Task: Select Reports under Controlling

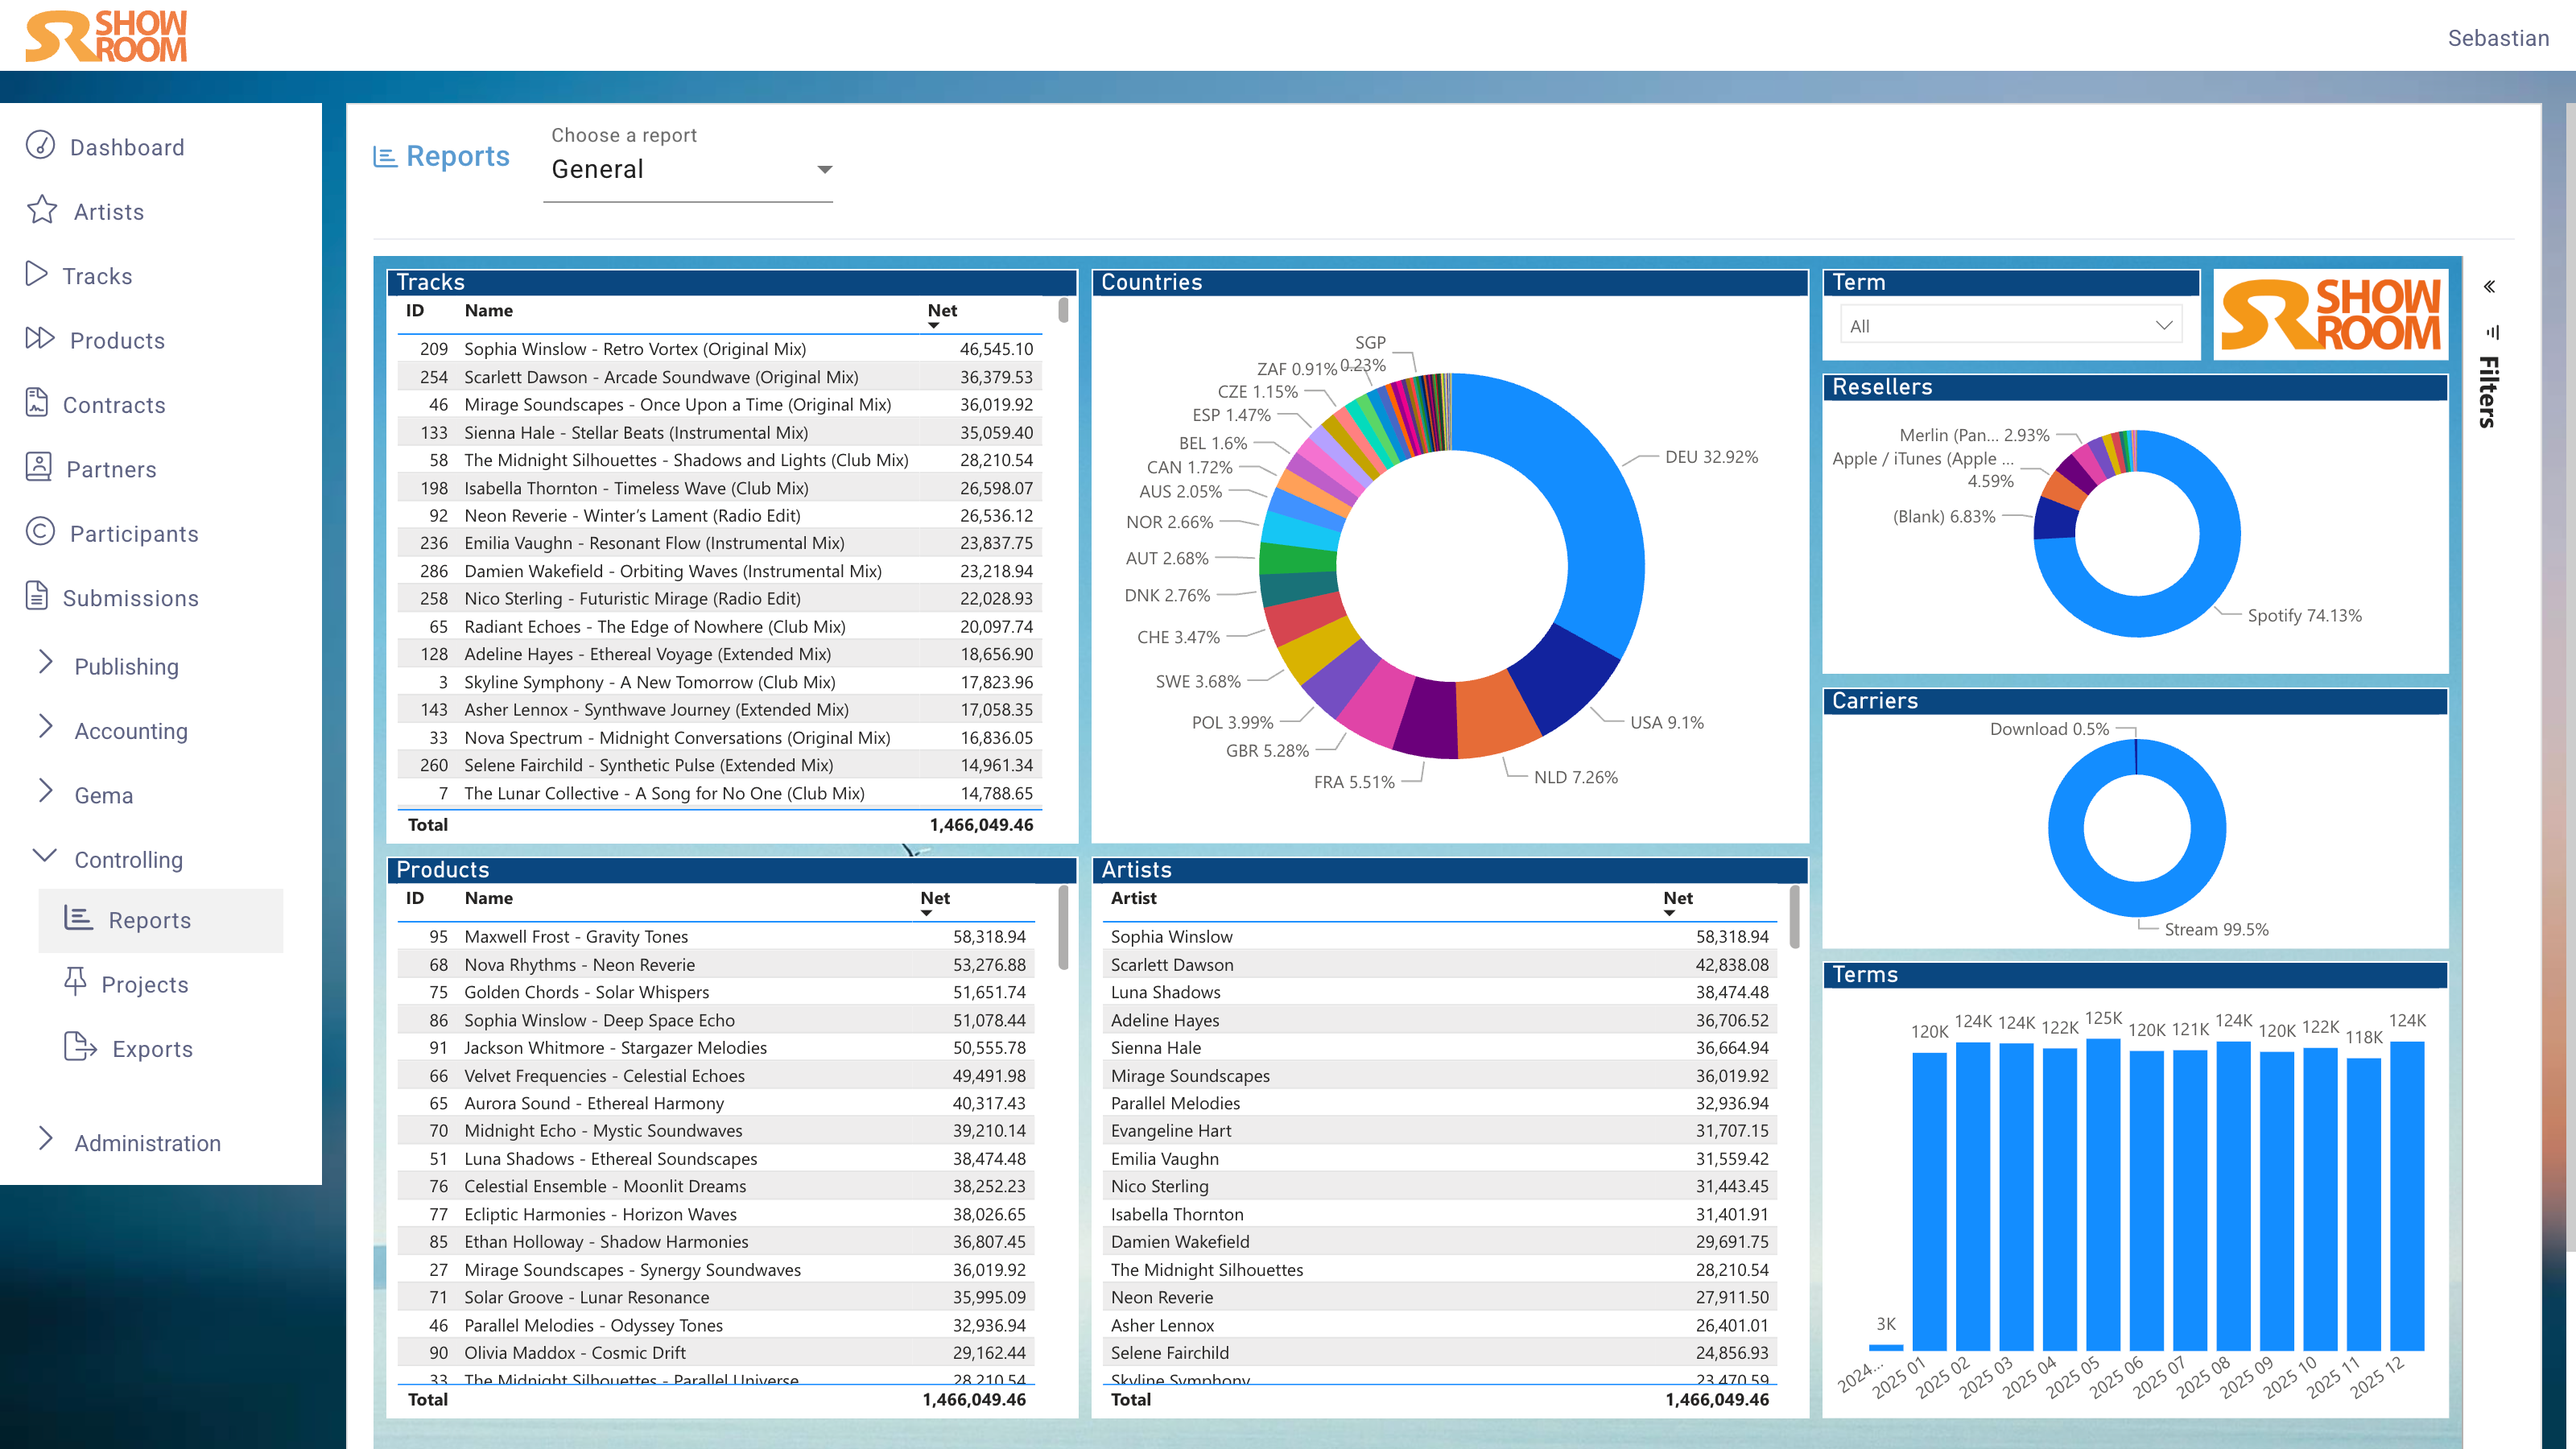Action: click(x=150, y=920)
